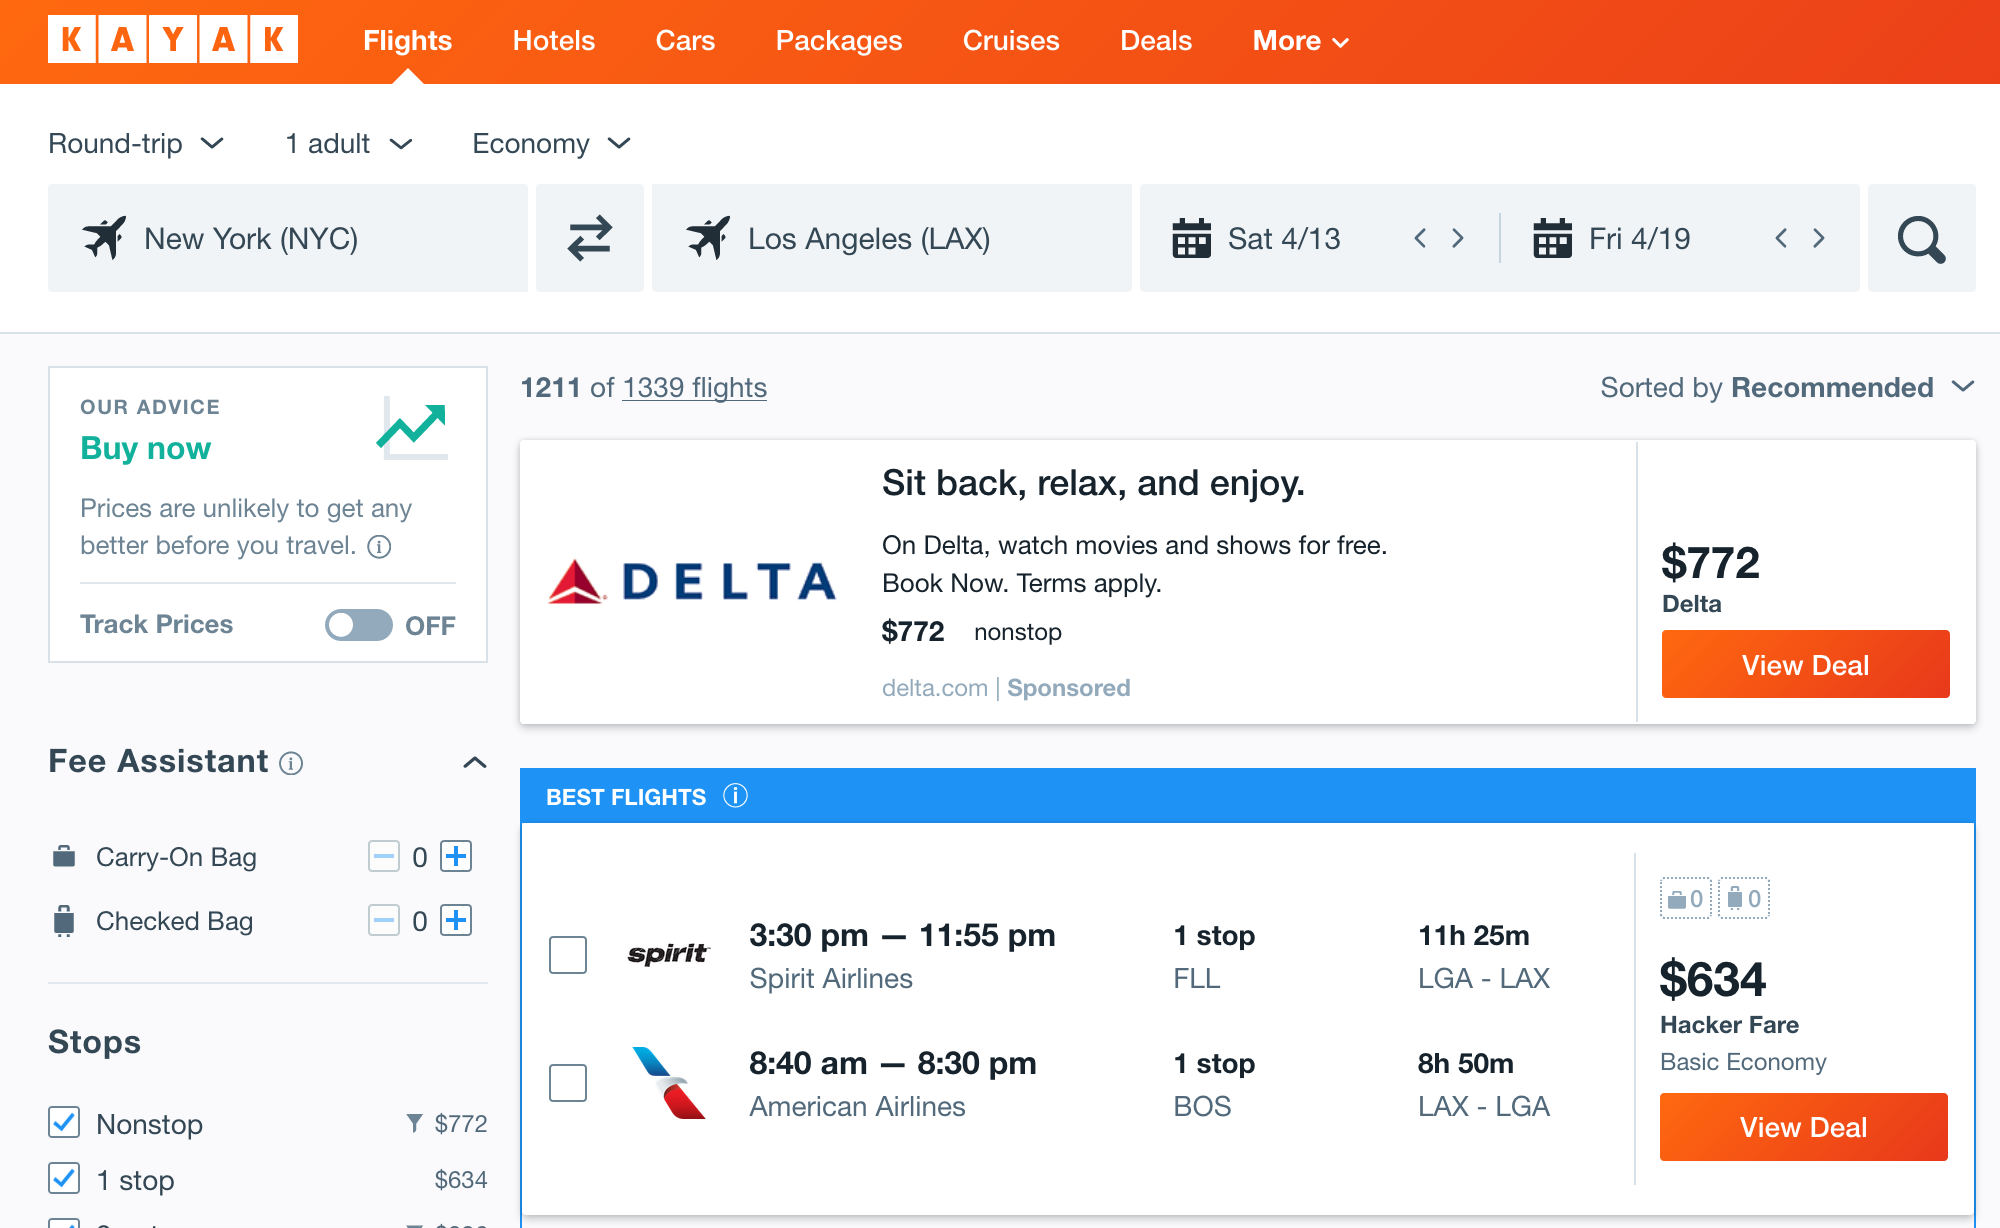Click the carry-on bag count icon in results
Image resolution: width=2000 pixels, height=1228 pixels.
[x=1685, y=898]
